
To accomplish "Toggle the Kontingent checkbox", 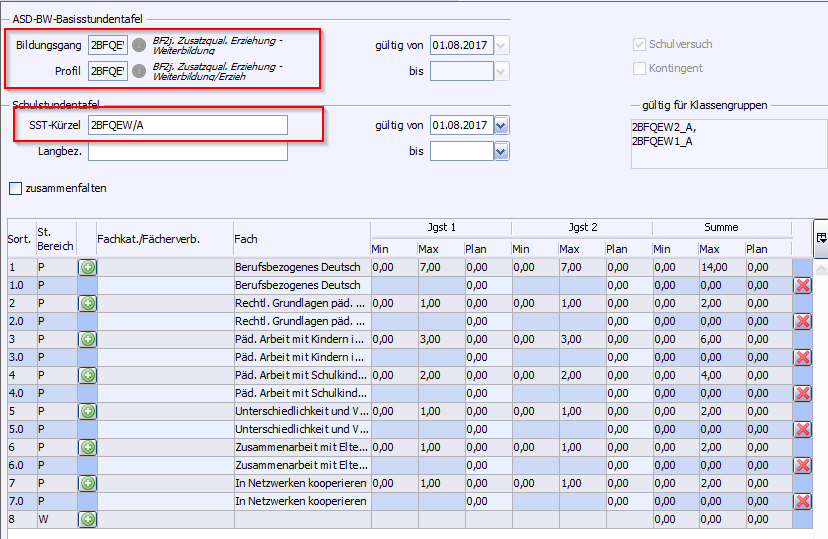I will [640, 68].
